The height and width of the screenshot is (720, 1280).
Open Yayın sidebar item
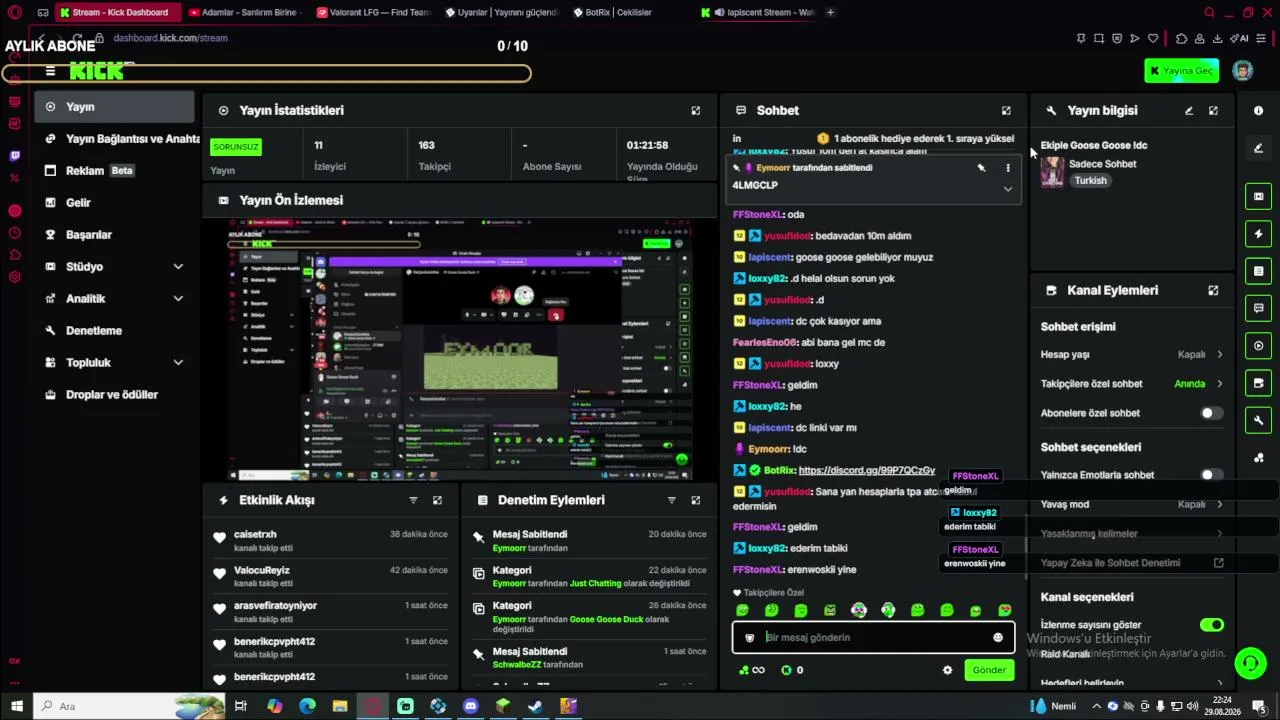[115, 107]
